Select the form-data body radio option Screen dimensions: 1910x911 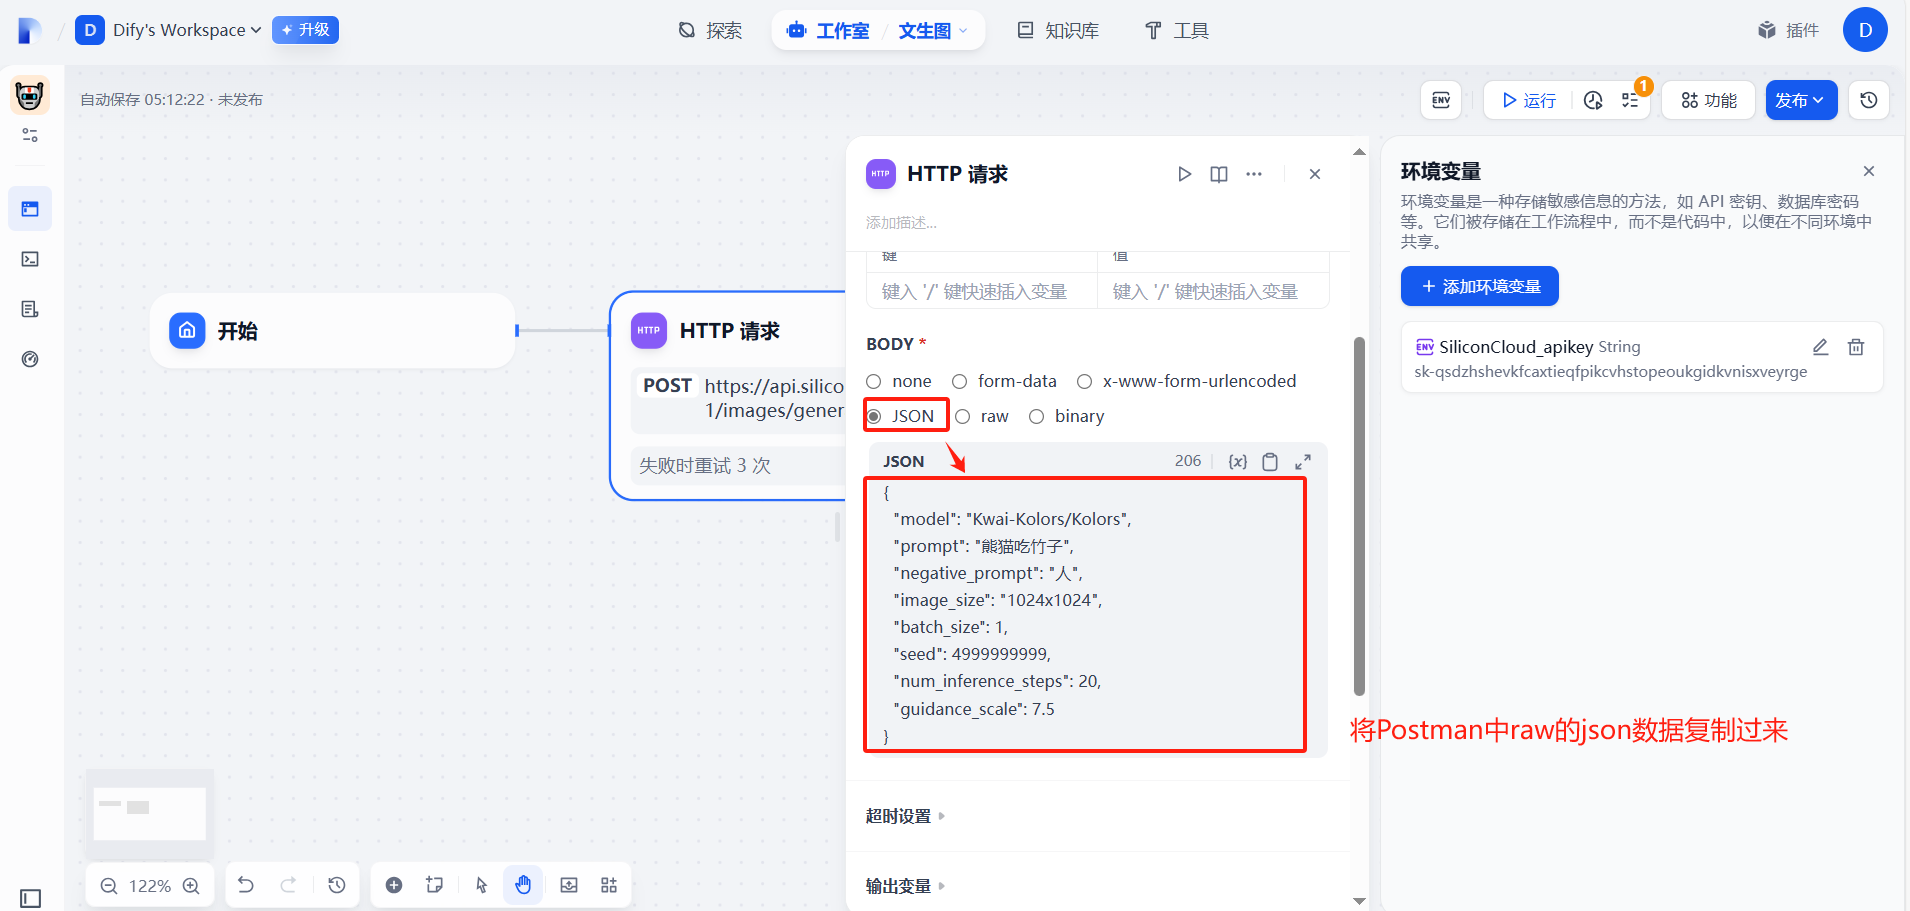click(960, 381)
